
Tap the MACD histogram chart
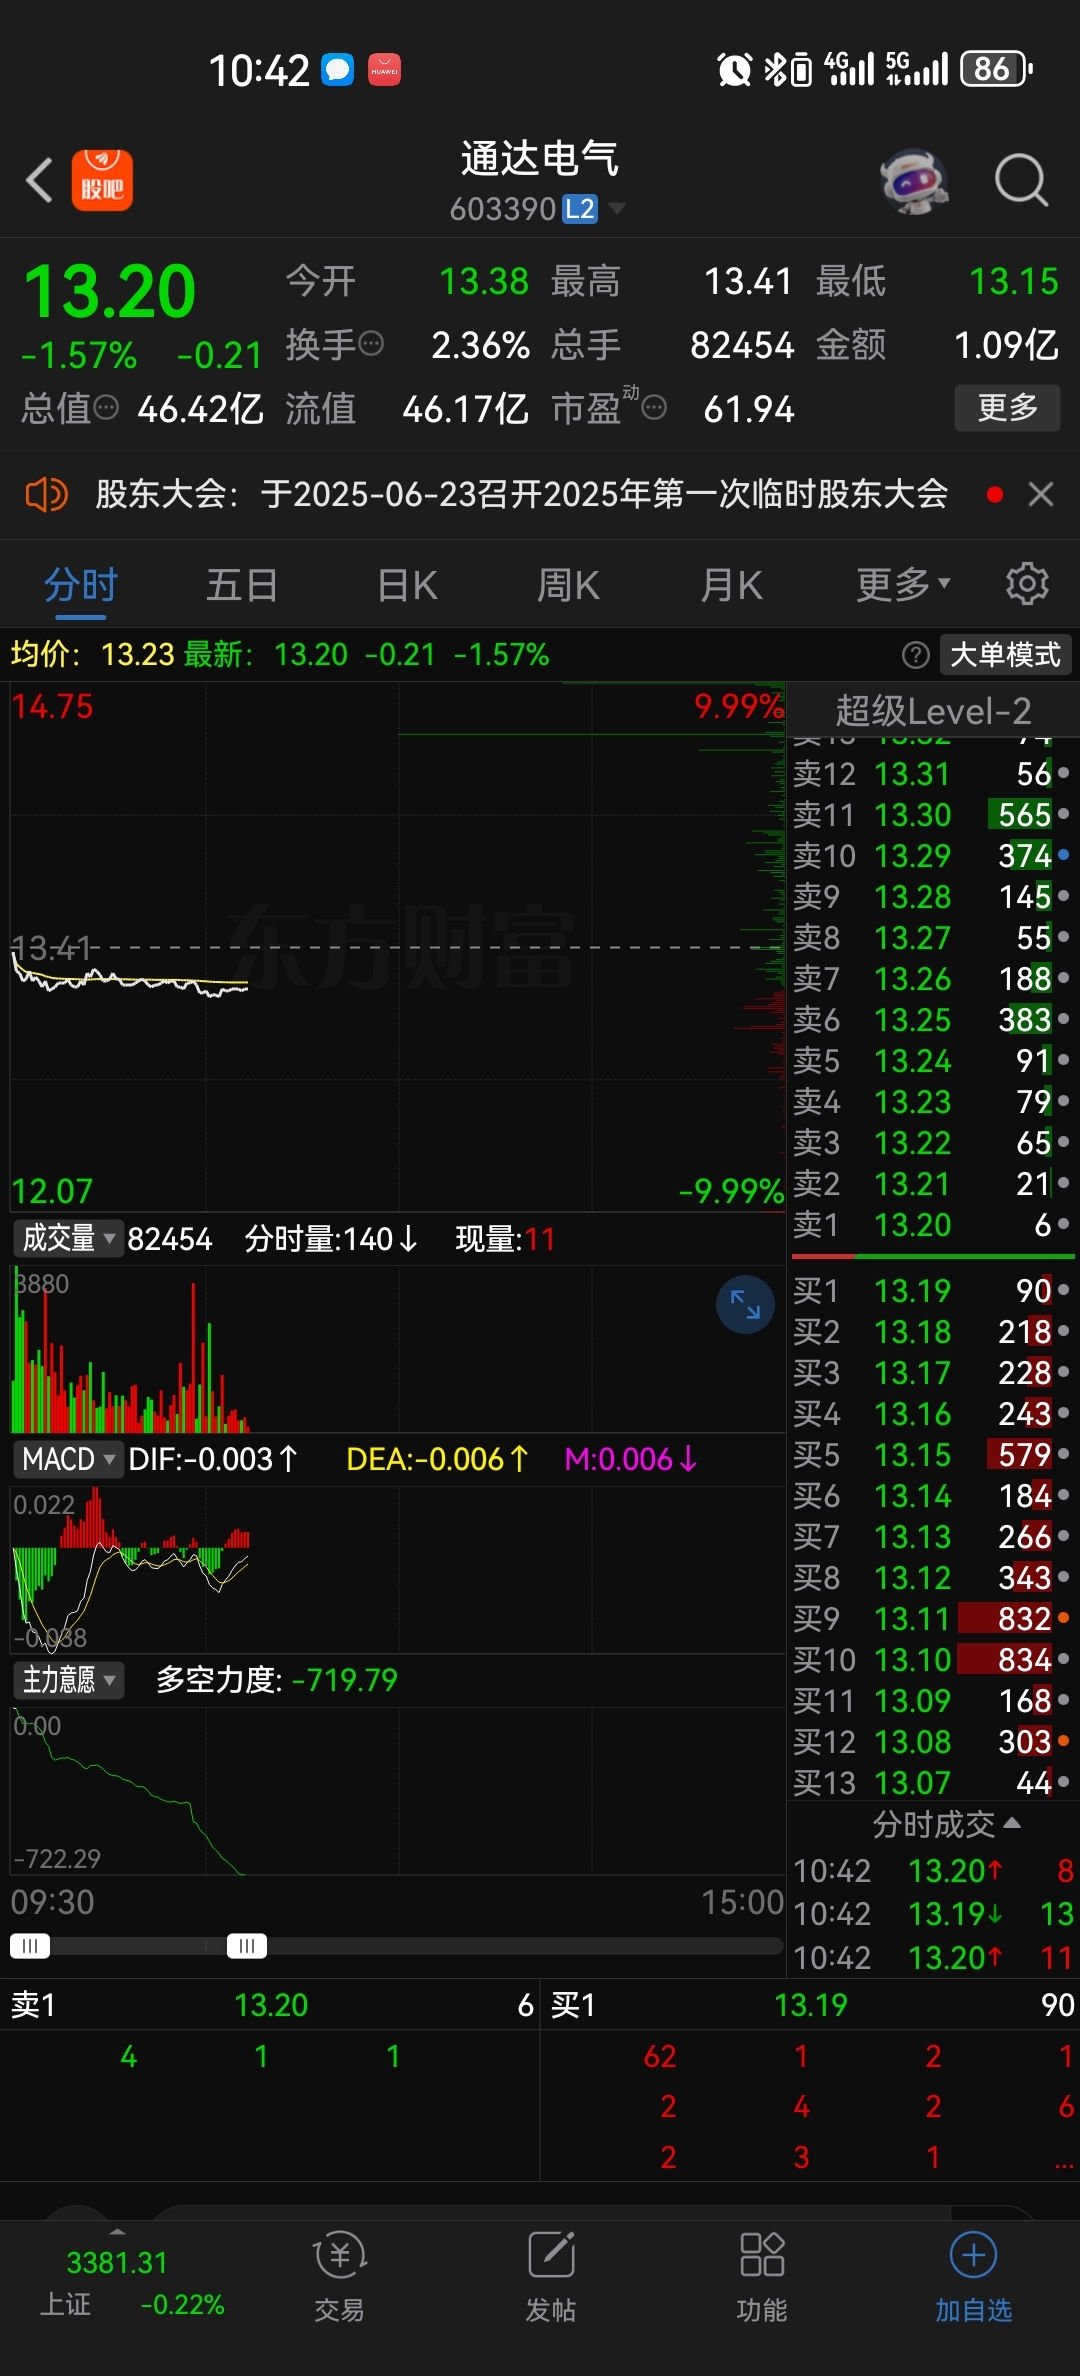click(397, 1569)
